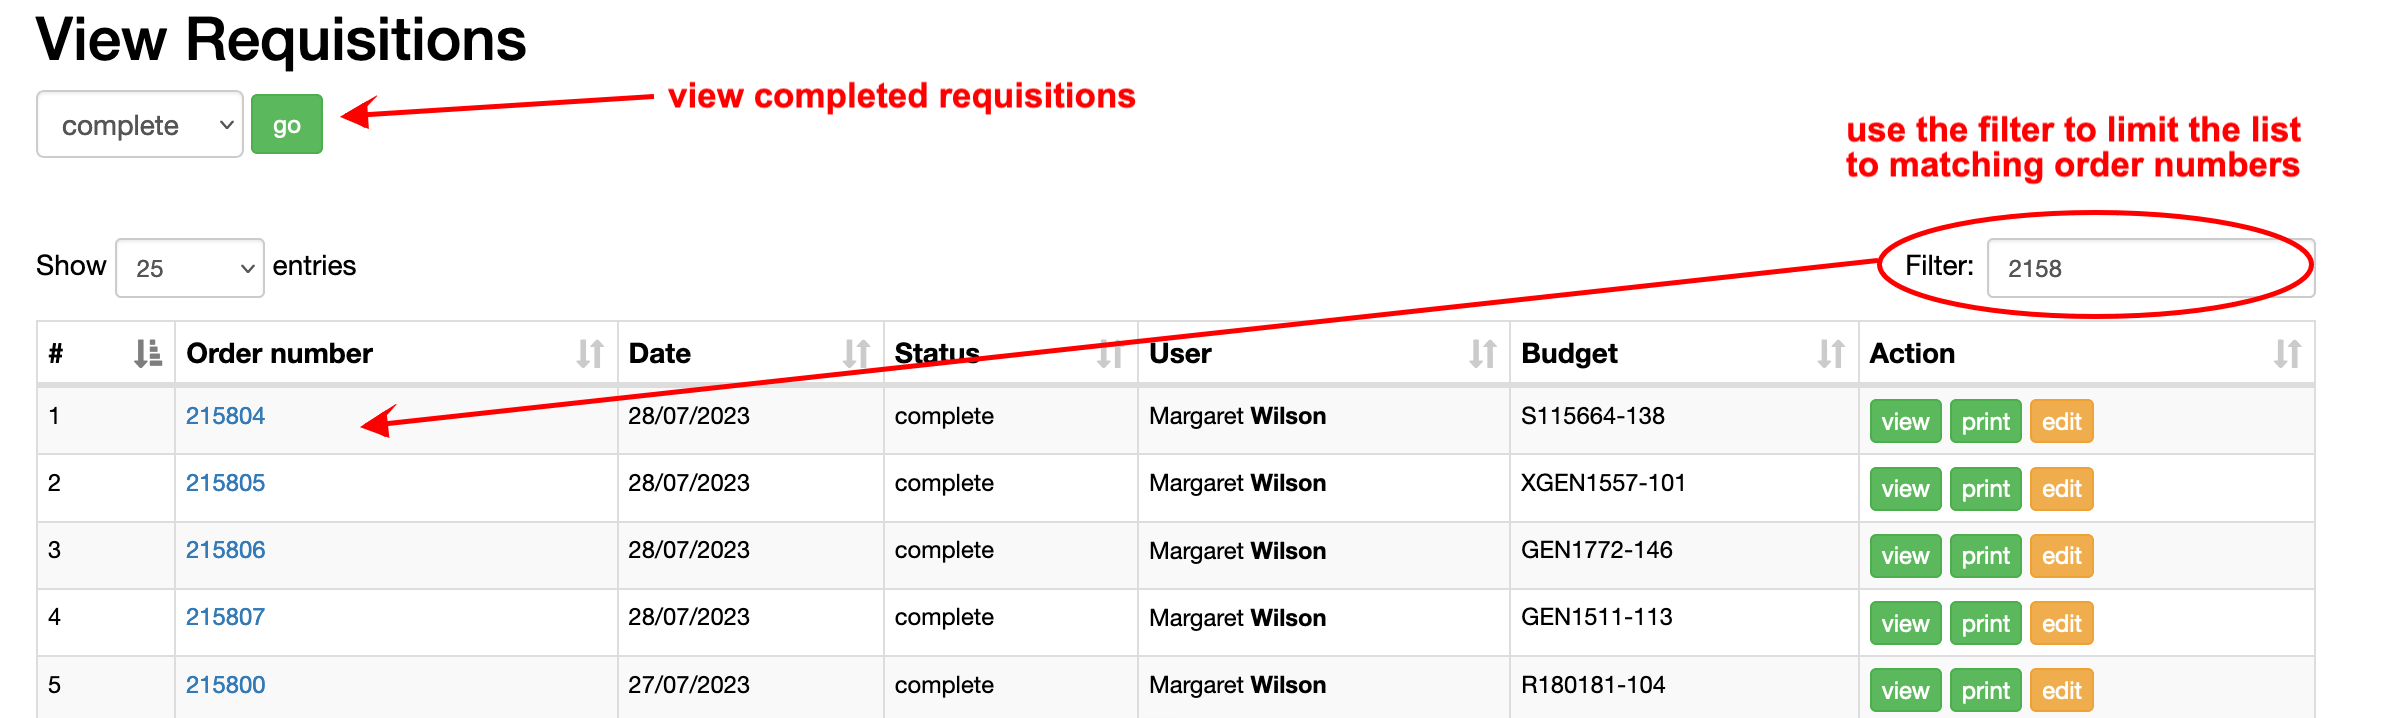The image size is (2384, 718).
Task: Print requisition 215807
Action: [1985, 623]
